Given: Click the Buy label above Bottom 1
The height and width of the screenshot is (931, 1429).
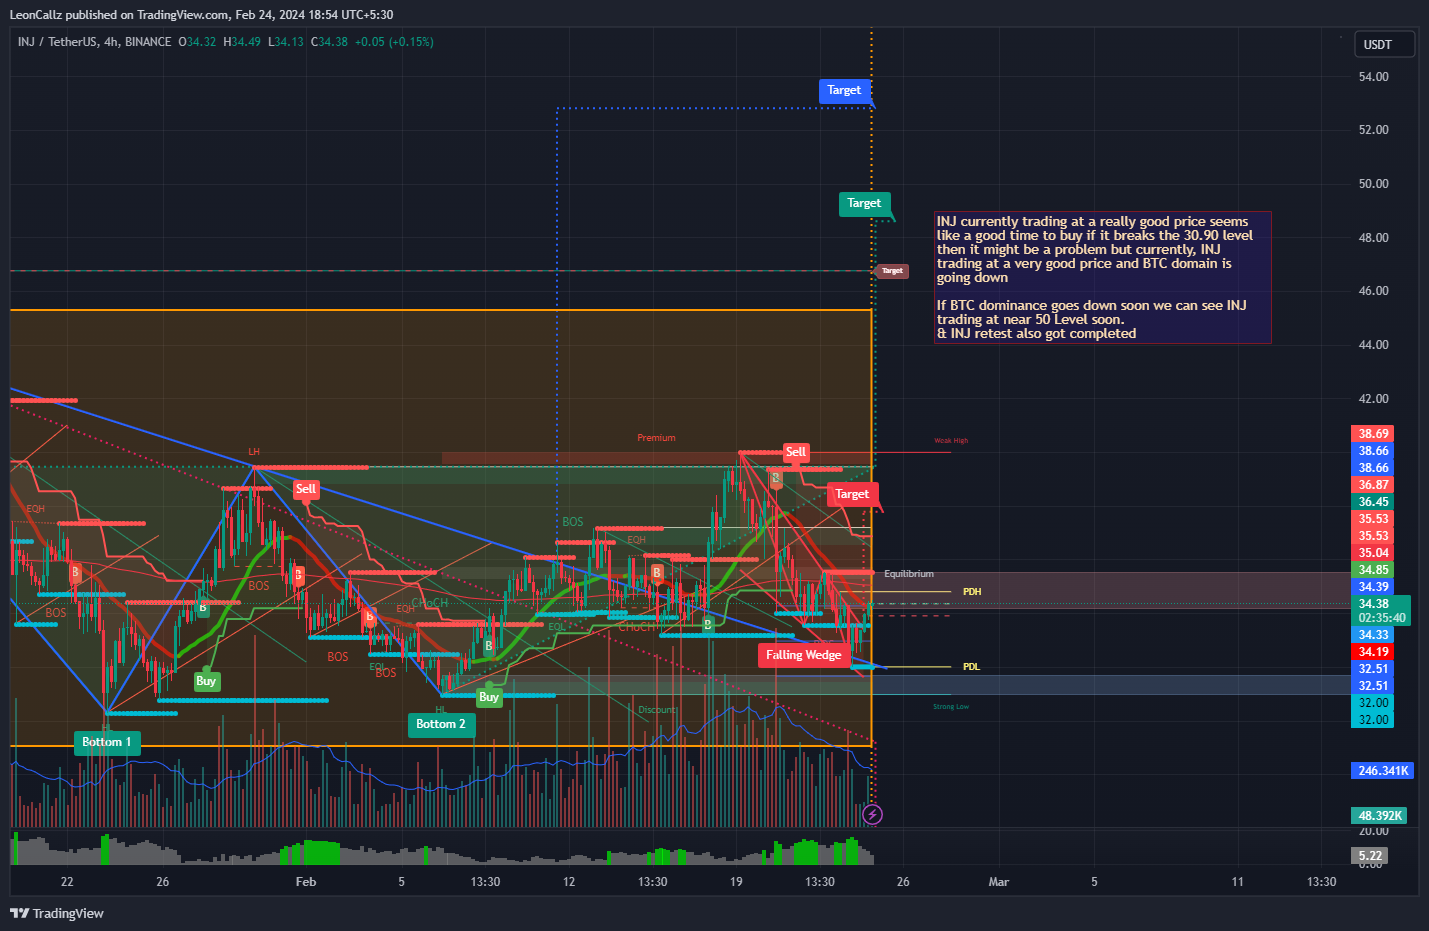Looking at the screenshot, I should click(x=206, y=681).
